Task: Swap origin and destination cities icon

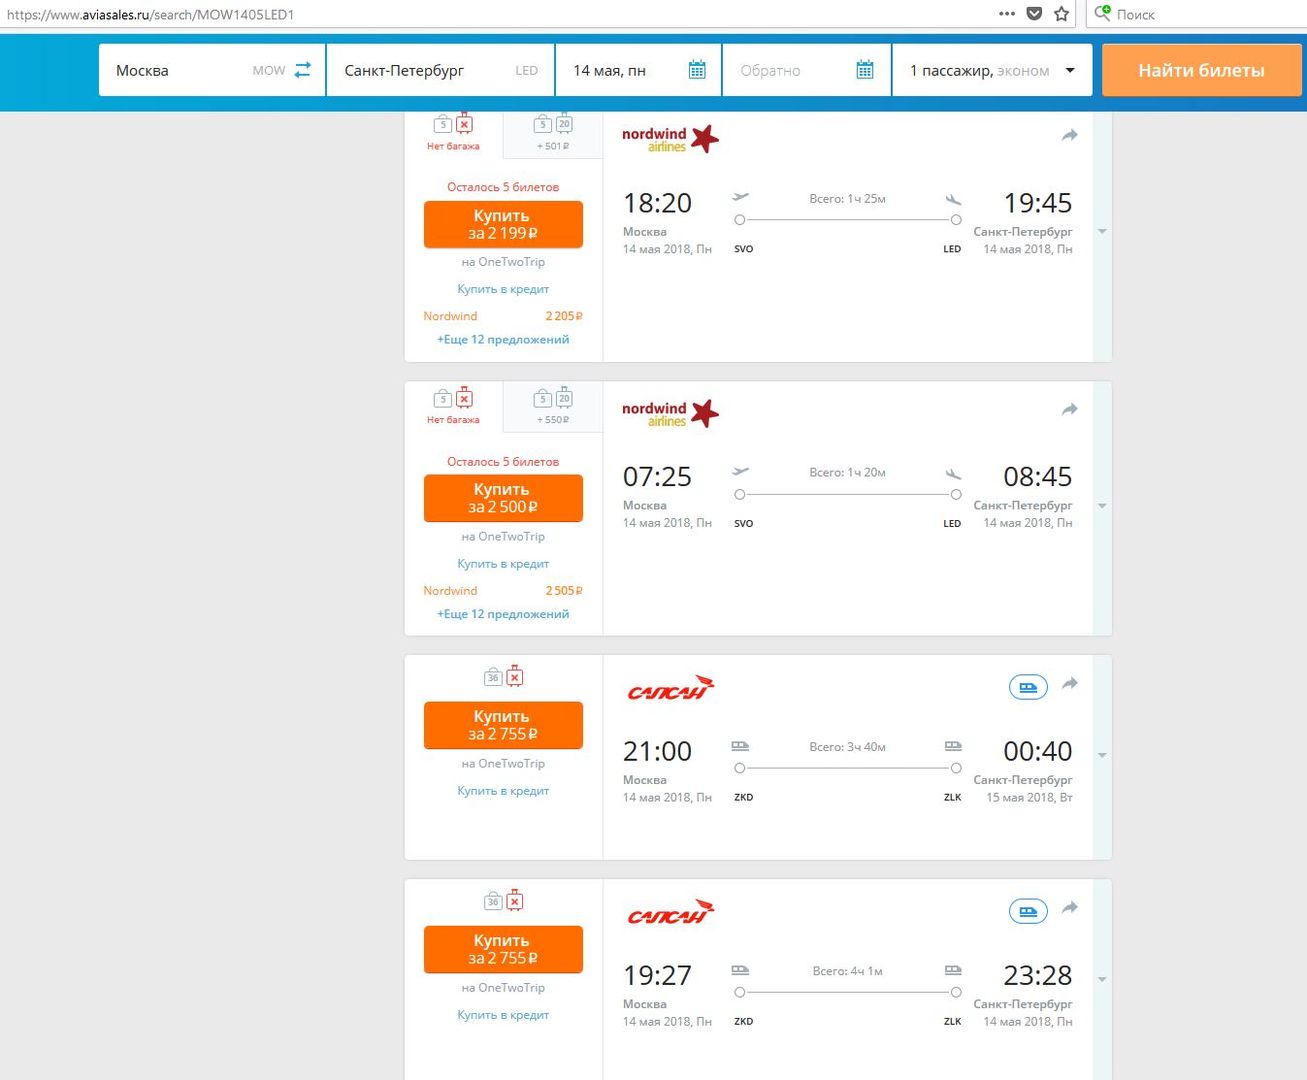Action: (303, 70)
